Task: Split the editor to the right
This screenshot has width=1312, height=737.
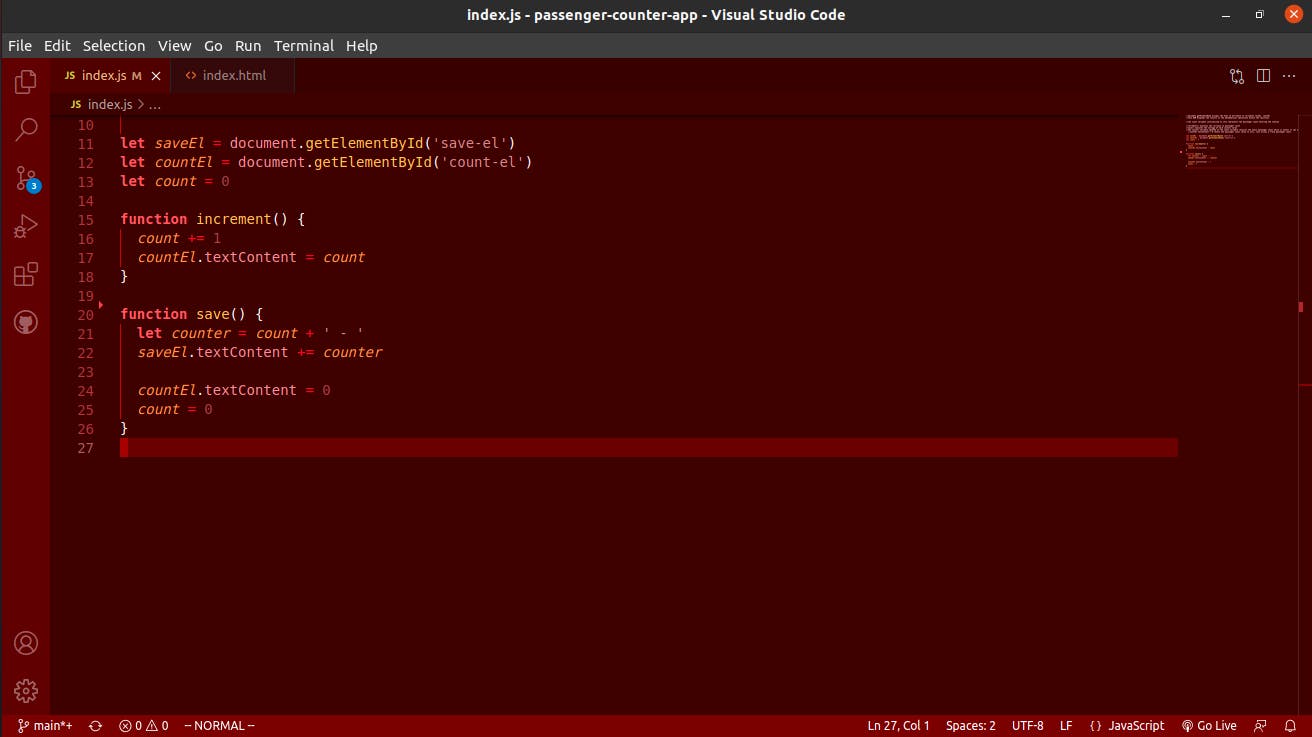Action: coord(1263,76)
